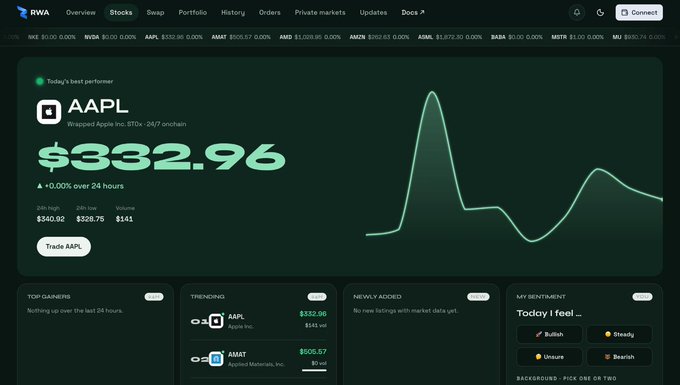The height and width of the screenshot is (385, 680).
Task: Click MSTR in the ticker strip
Action: point(577,37)
